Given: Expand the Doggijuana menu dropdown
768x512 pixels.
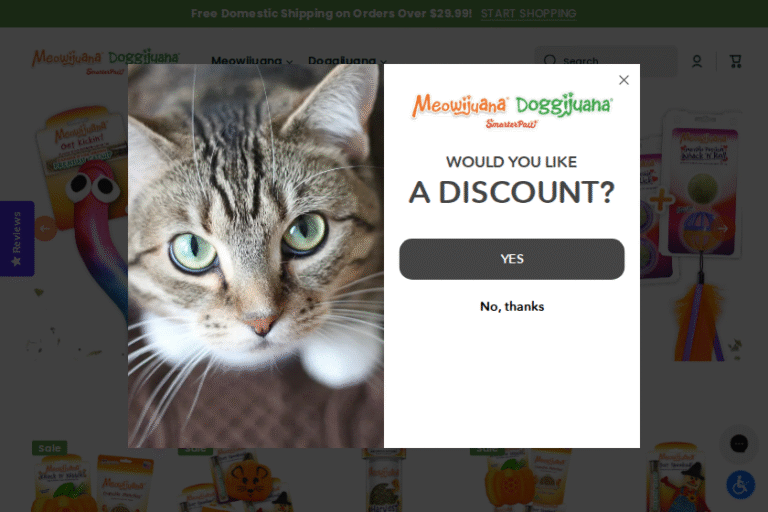Looking at the screenshot, I should tap(347, 61).
